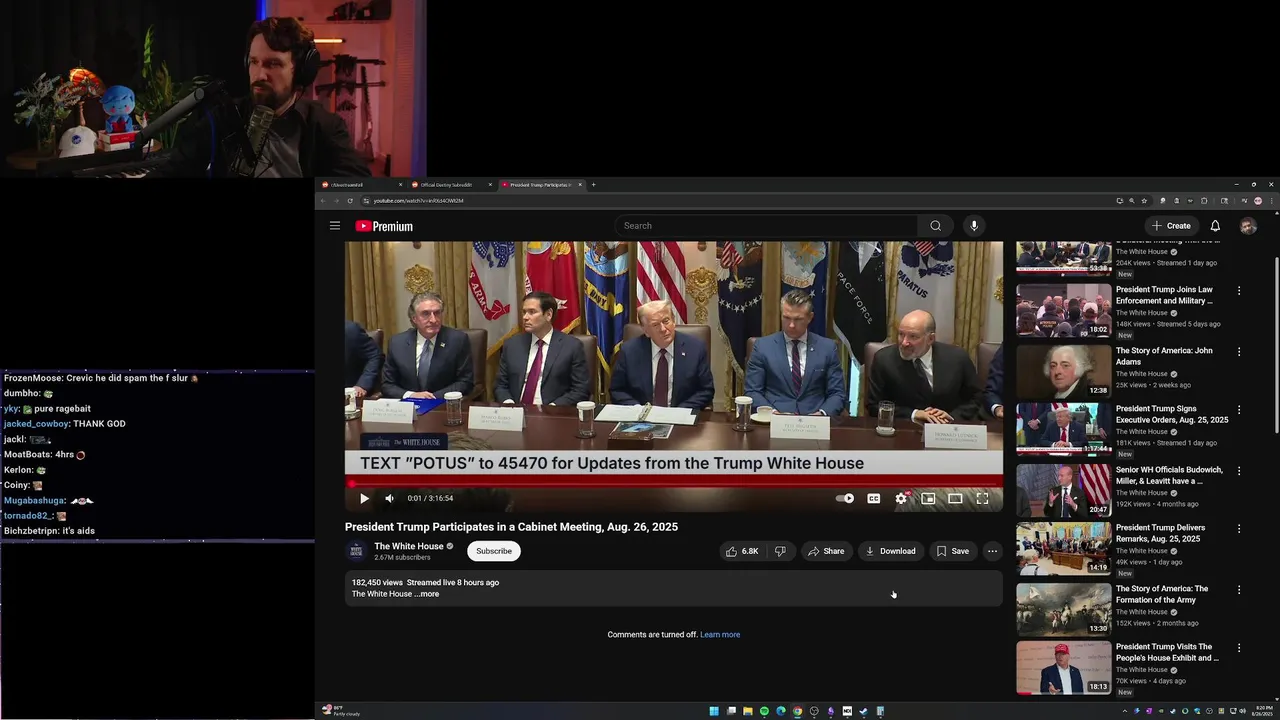Image resolution: width=1280 pixels, height=720 pixels.
Task: Open John Adams video thumbnail
Action: click(1064, 371)
